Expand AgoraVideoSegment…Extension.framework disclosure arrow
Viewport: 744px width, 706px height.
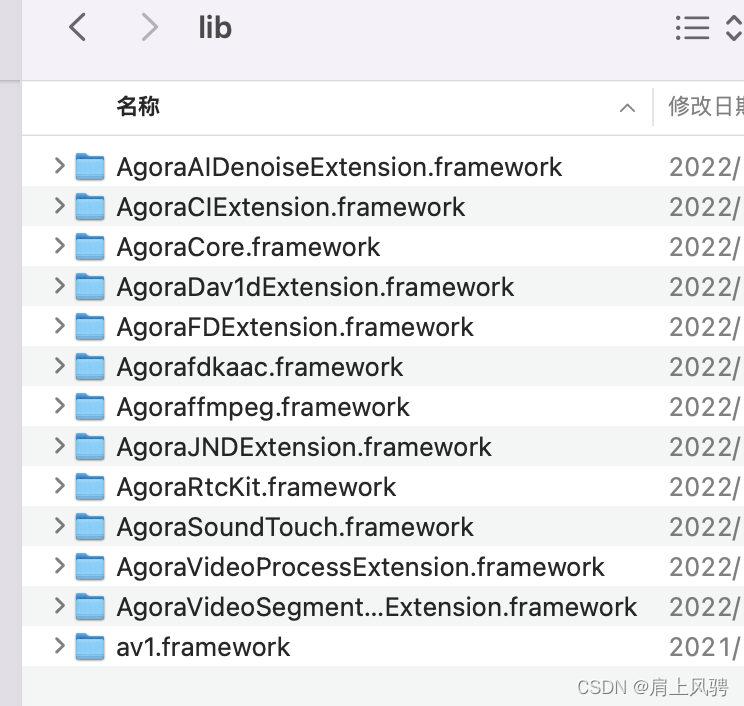click(x=59, y=606)
